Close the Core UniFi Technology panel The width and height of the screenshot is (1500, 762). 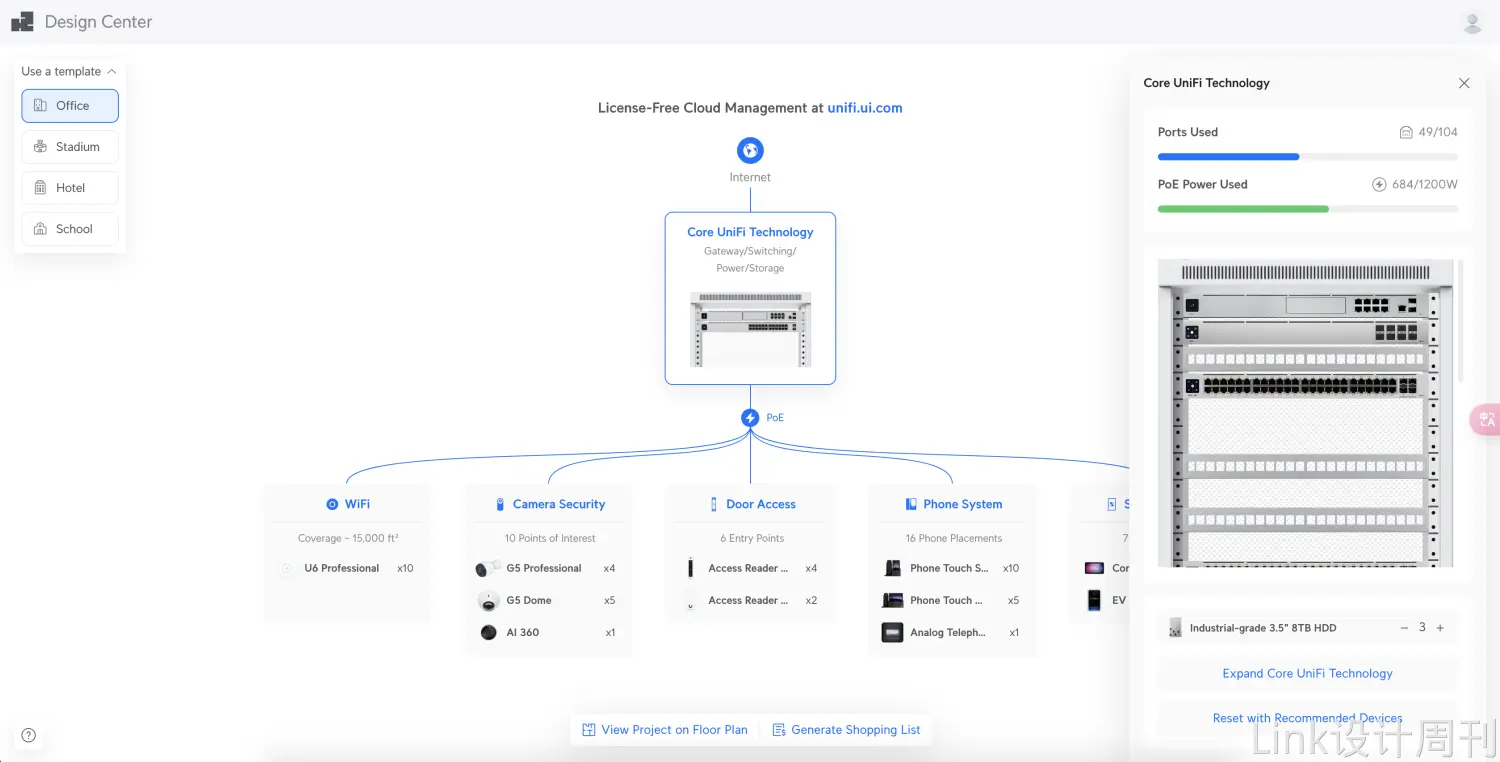(1464, 83)
